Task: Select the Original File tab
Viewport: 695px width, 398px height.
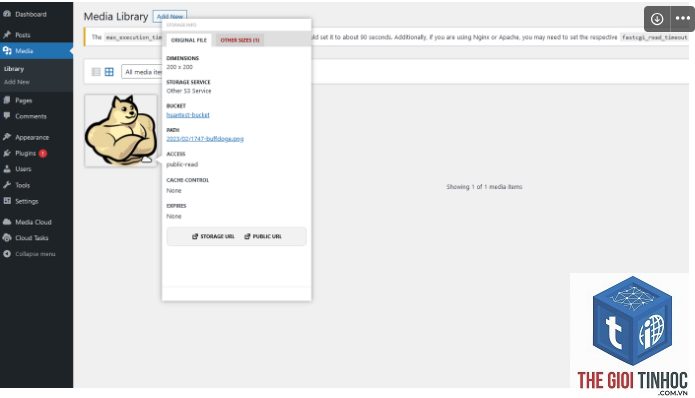Action: (x=189, y=40)
